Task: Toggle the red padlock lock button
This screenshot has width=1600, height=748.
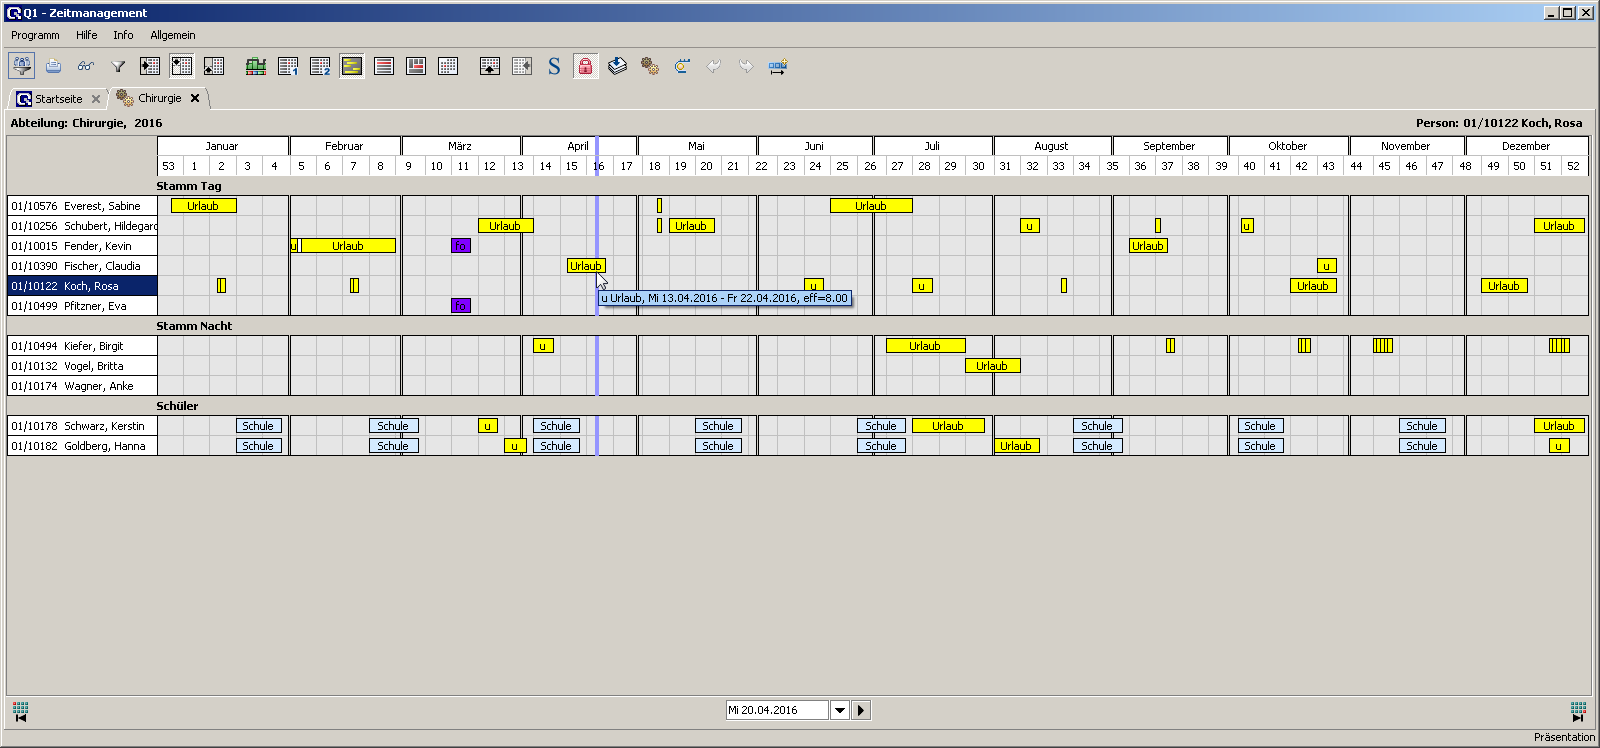Action: coord(585,66)
